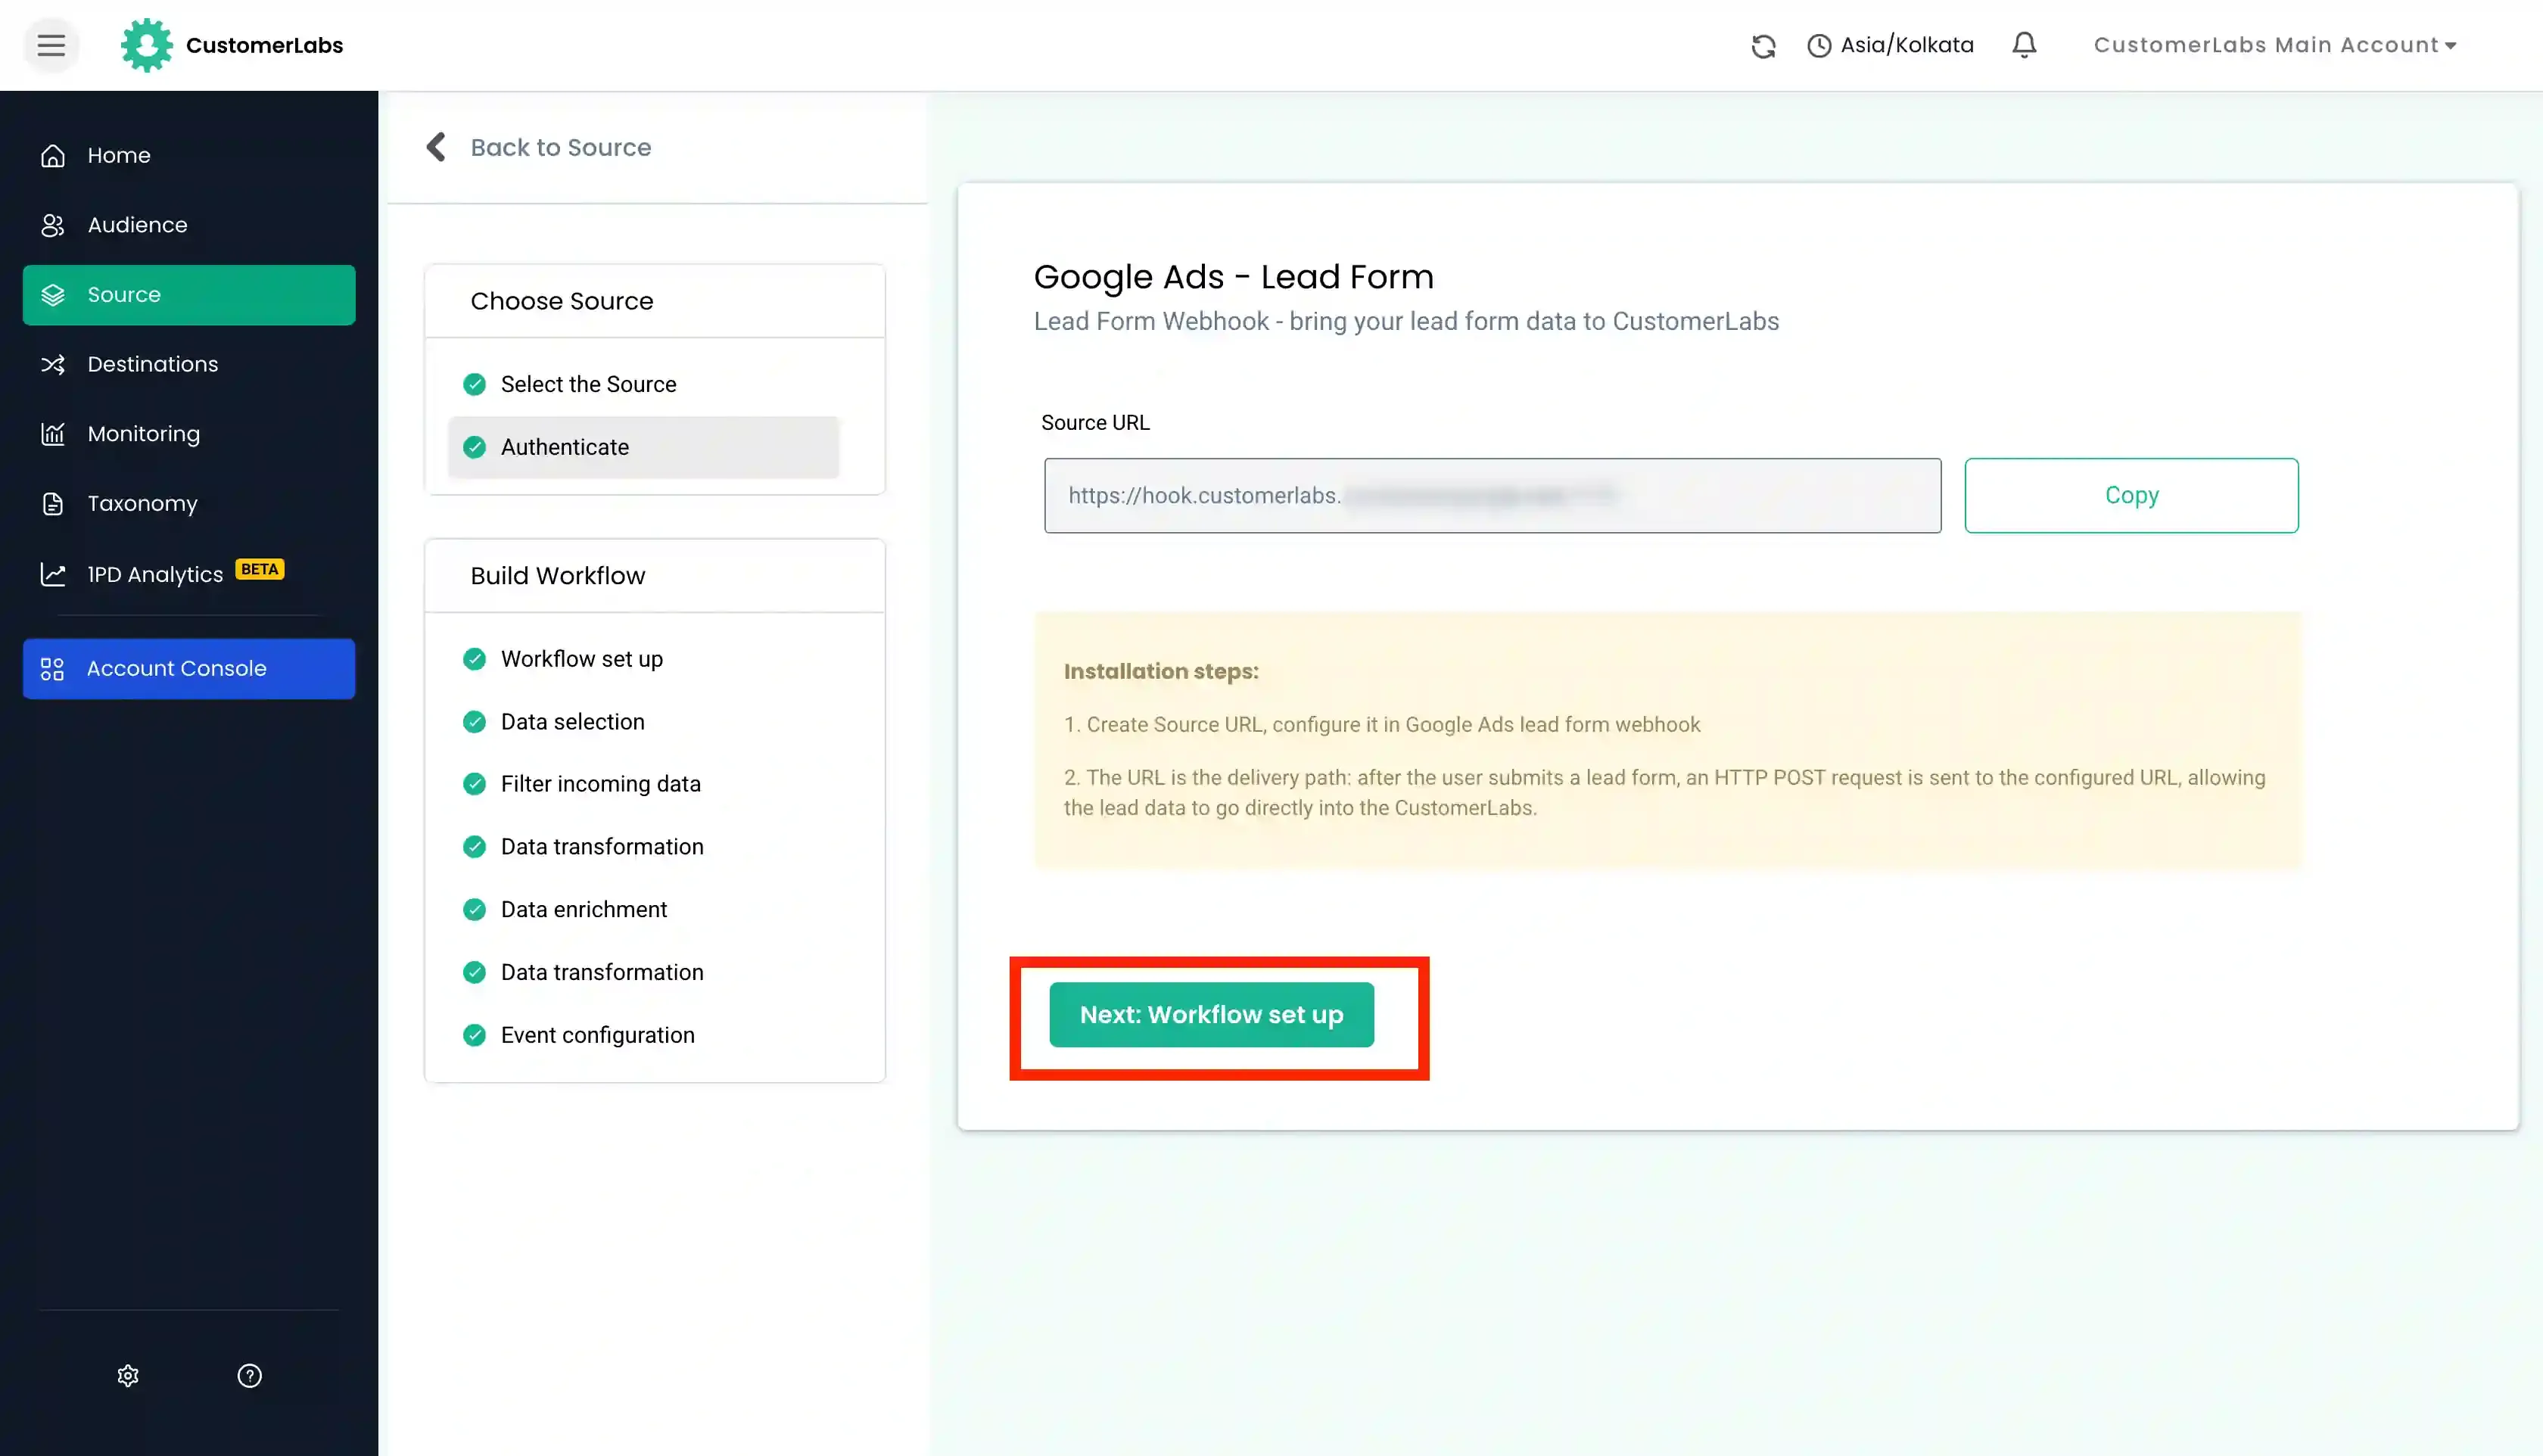Click the BETA badge
Image resolution: width=2543 pixels, height=1456 pixels.
pyautogui.click(x=260, y=569)
